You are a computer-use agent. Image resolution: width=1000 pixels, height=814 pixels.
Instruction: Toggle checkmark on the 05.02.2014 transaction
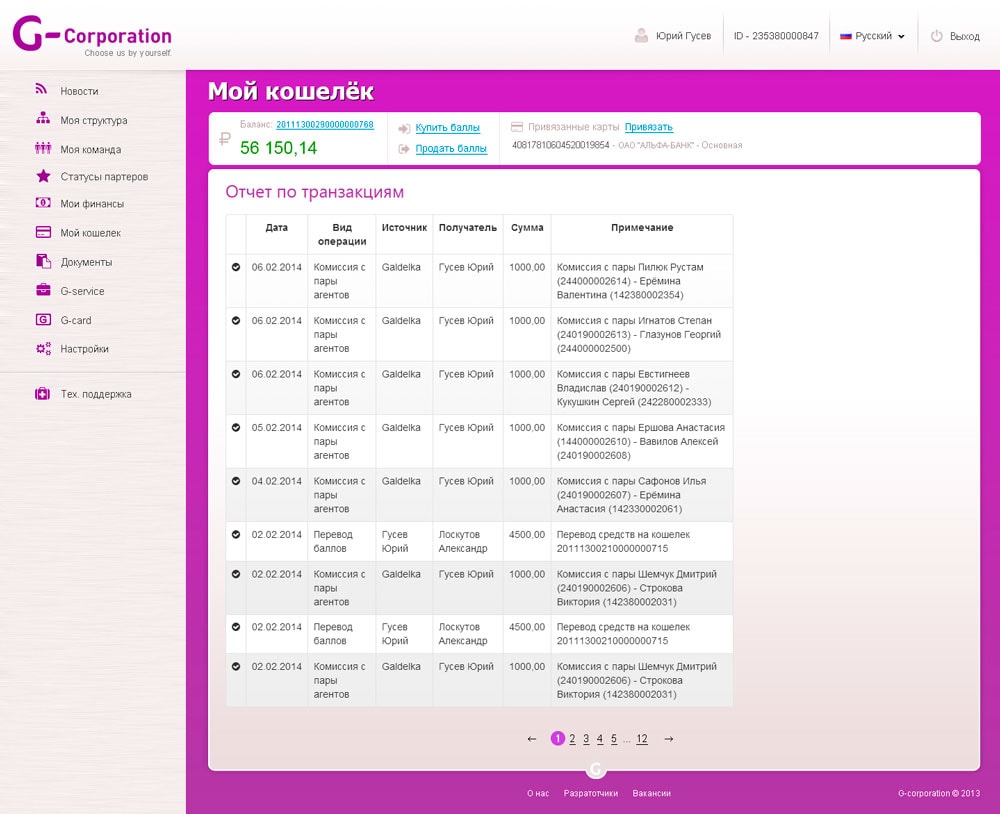point(236,427)
